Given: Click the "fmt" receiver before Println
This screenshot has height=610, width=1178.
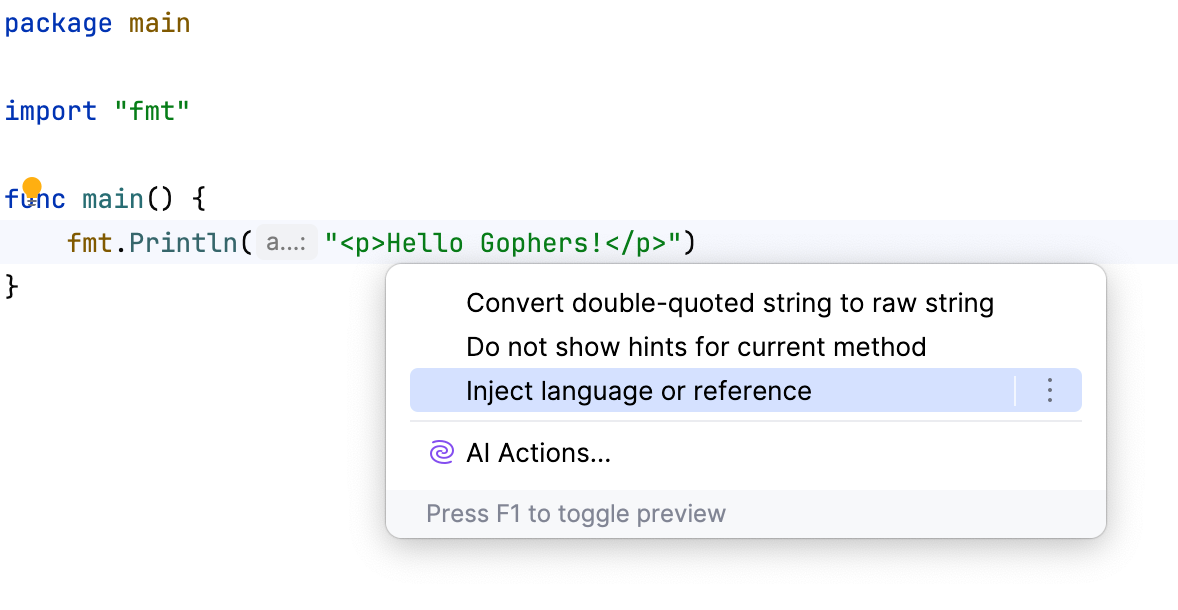Looking at the screenshot, I should 87,242.
